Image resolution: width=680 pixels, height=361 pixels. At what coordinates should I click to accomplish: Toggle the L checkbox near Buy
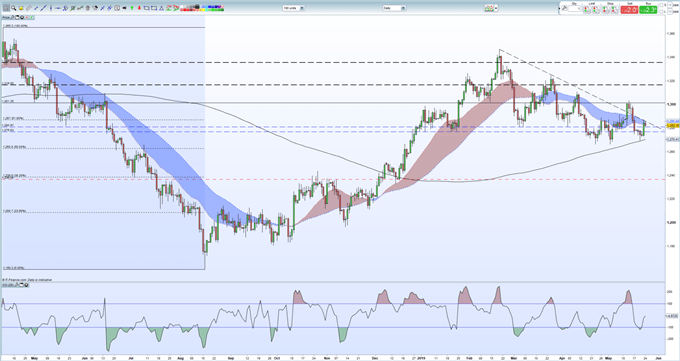pyautogui.click(x=661, y=12)
